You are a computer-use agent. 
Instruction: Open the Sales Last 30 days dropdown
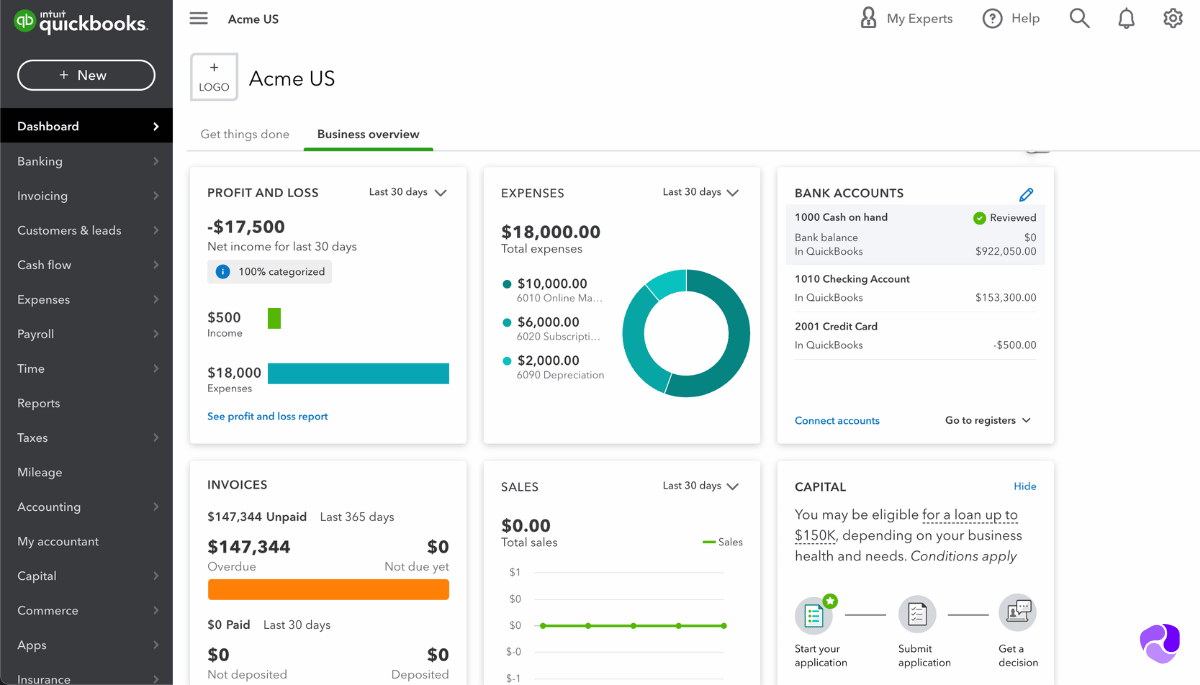(700, 486)
